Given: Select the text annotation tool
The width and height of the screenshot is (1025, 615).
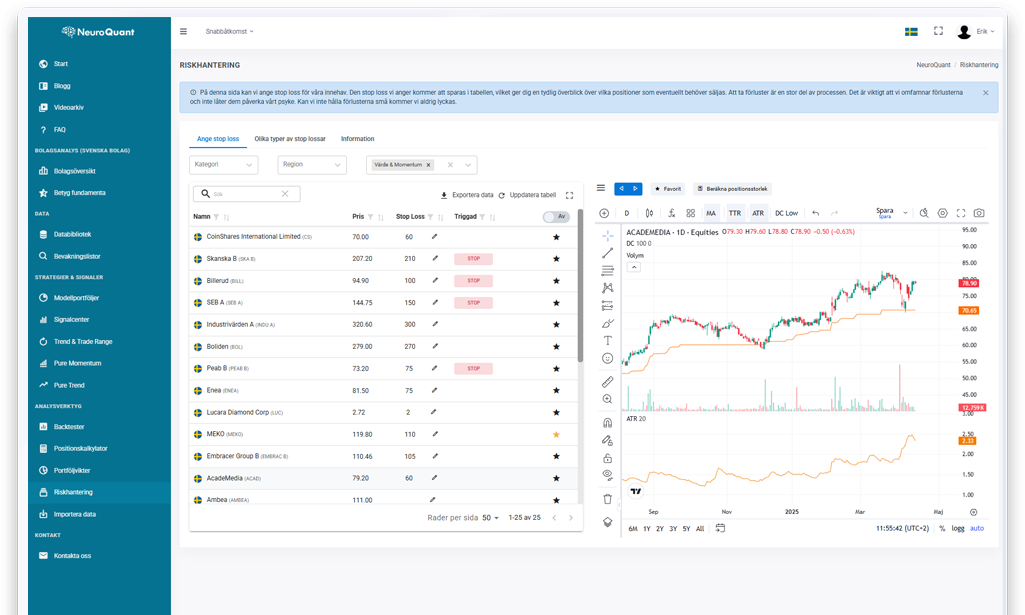Looking at the screenshot, I should tap(607, 340).
